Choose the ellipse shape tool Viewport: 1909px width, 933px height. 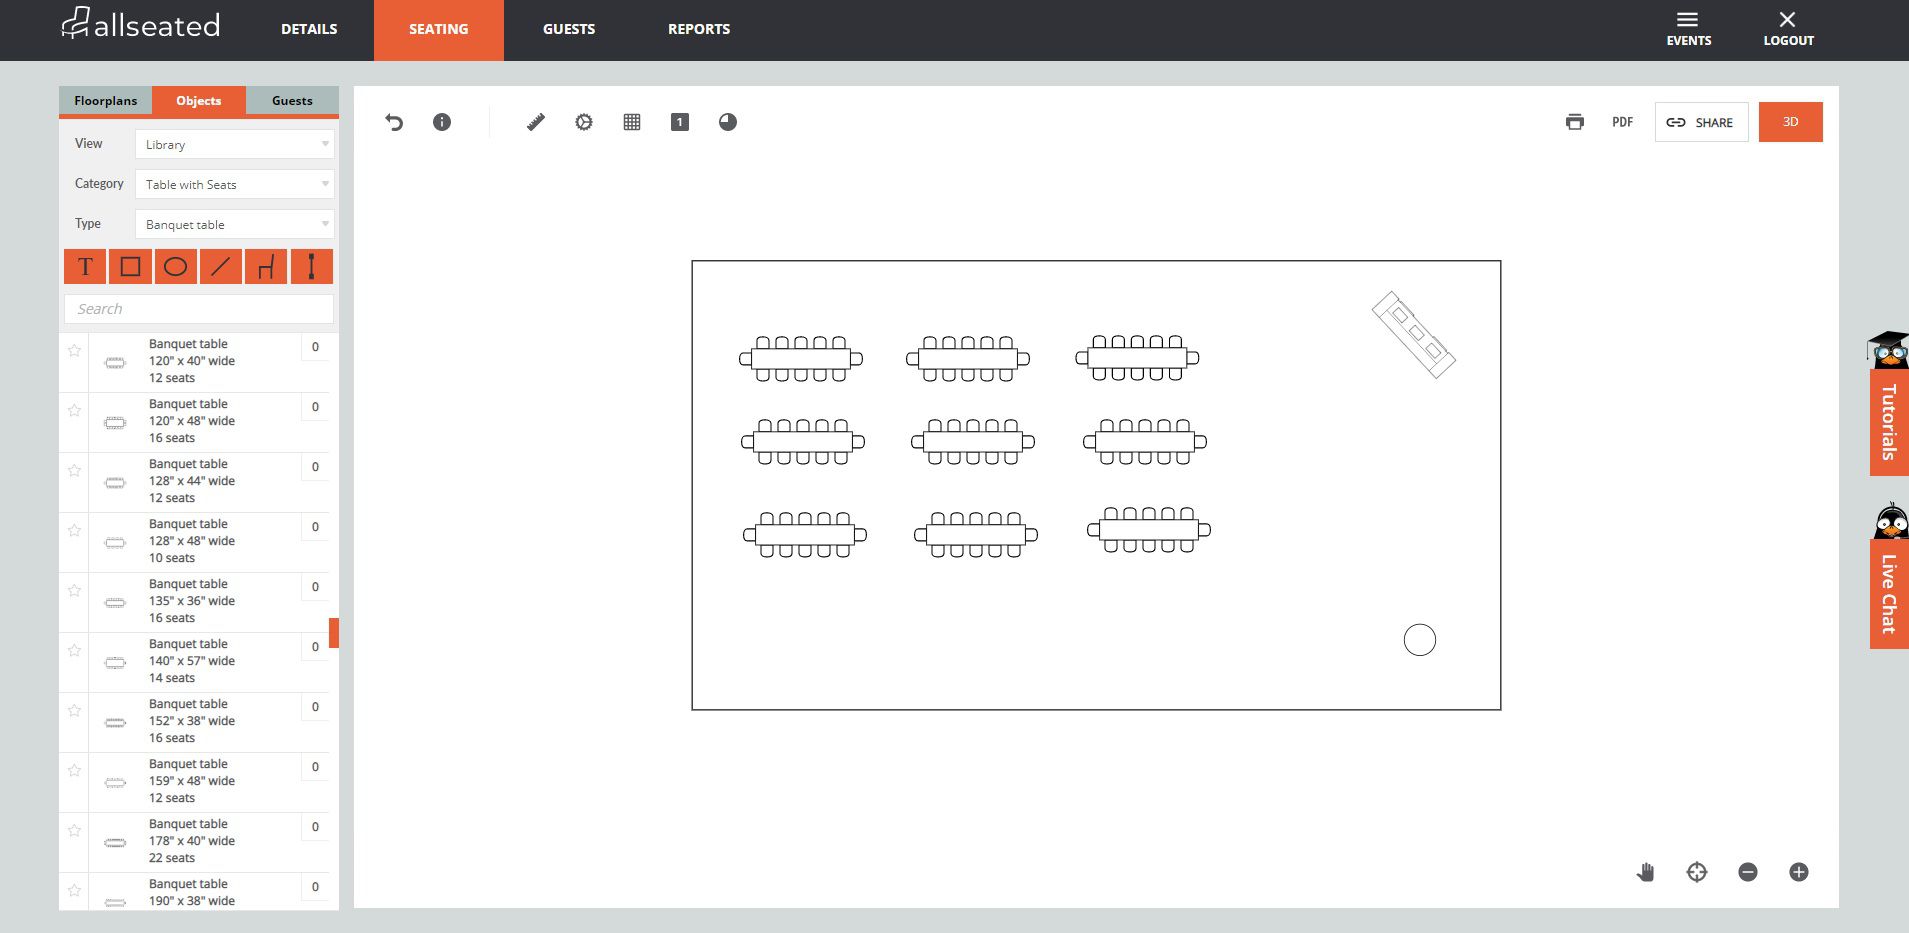pos(175,267)
